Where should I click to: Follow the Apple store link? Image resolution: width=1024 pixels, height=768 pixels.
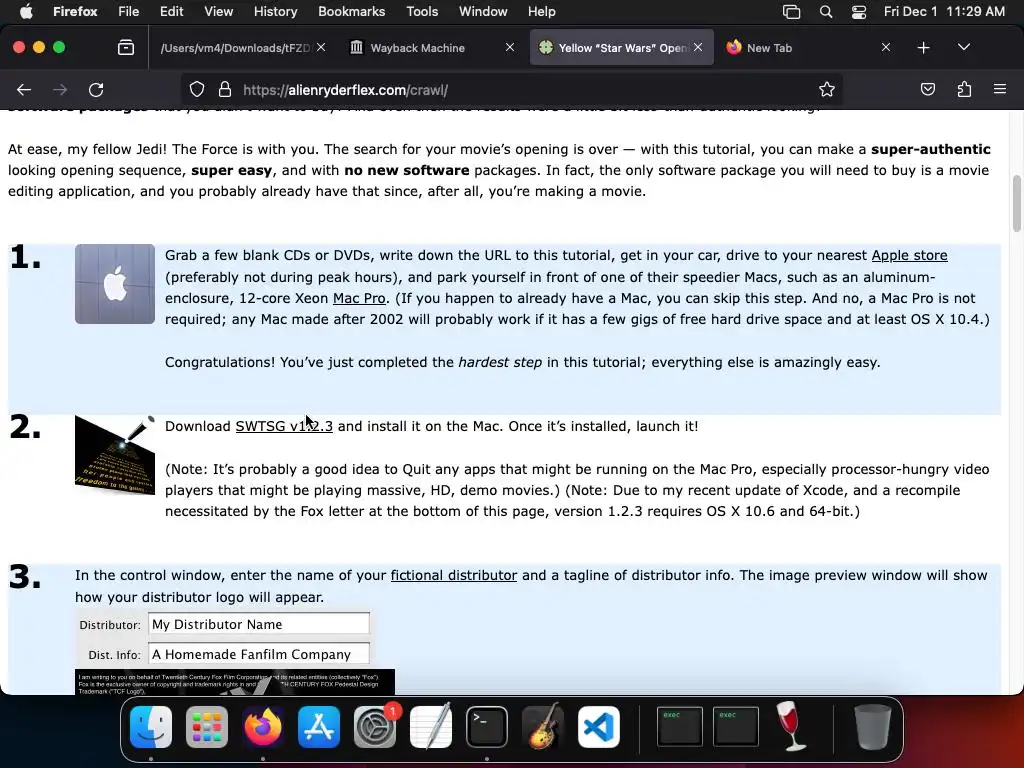[x=909, y=255]
